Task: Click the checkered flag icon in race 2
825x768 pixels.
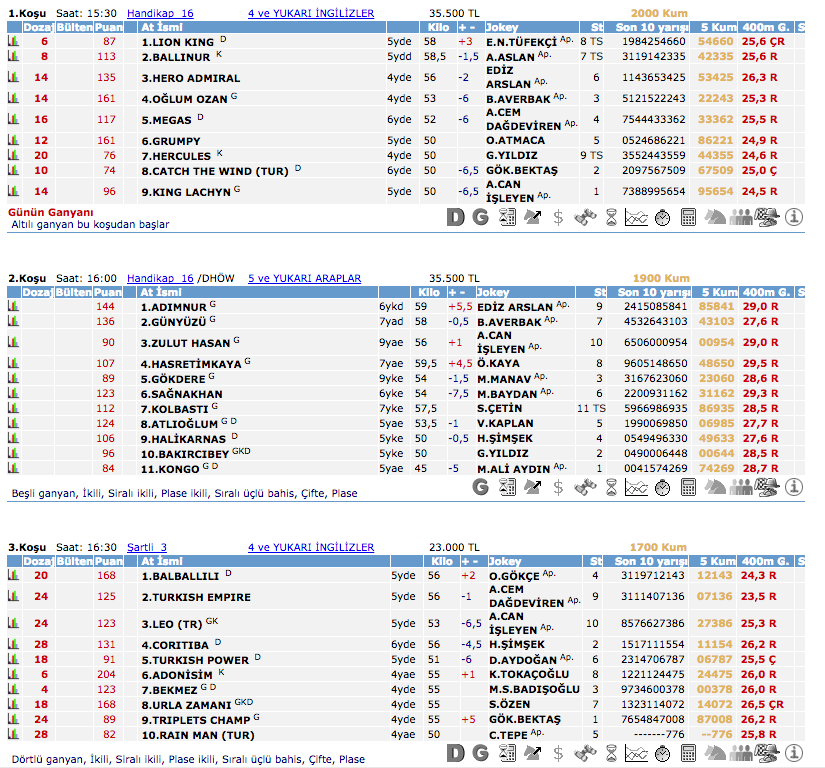Action: coord(767,487)
